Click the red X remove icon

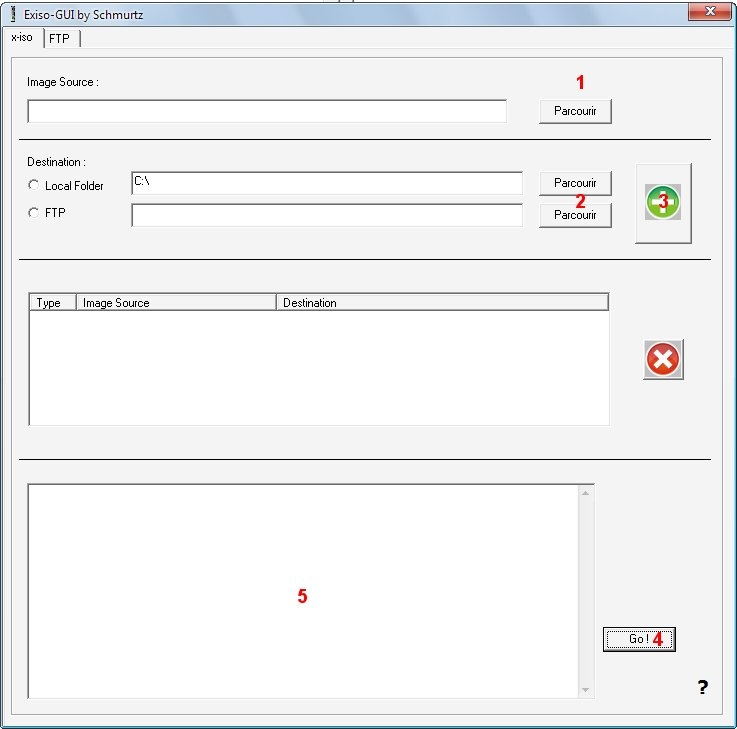(663, 359)
